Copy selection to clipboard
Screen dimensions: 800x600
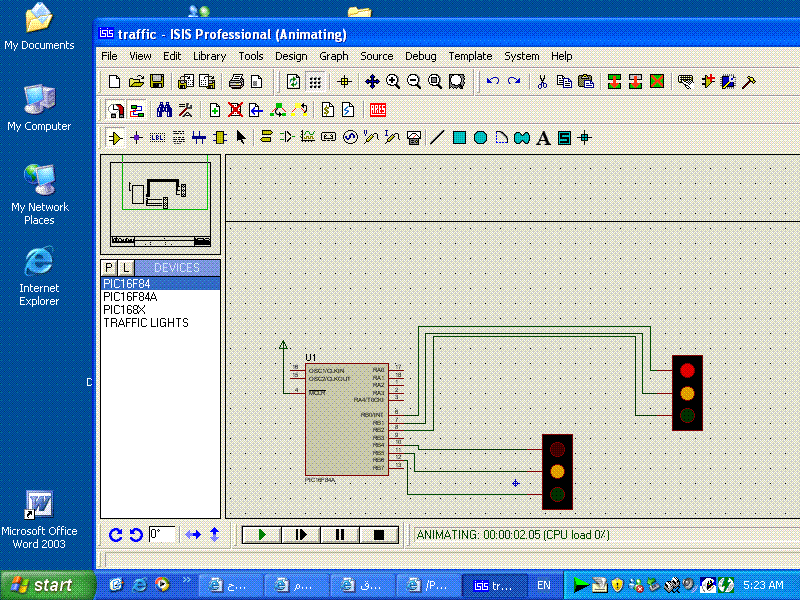564,82
